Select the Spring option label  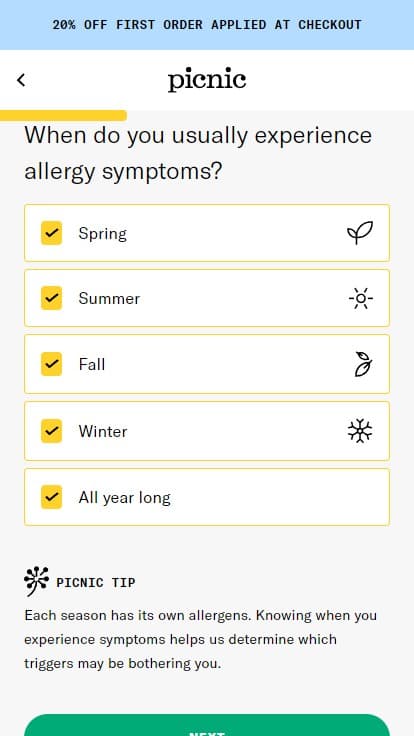tap(102, 233)
